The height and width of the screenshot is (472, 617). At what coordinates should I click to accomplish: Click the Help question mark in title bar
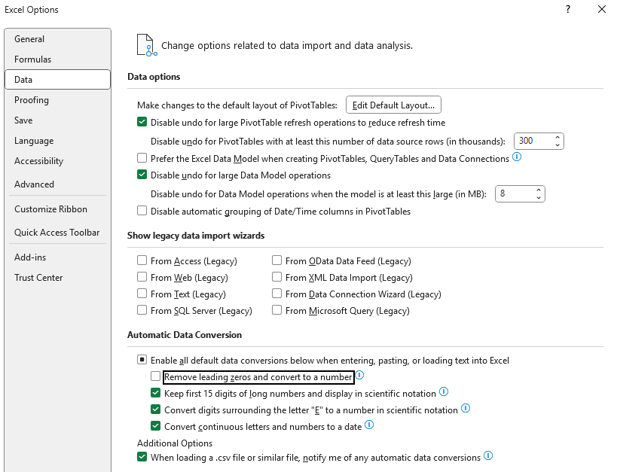pos(567,10)
